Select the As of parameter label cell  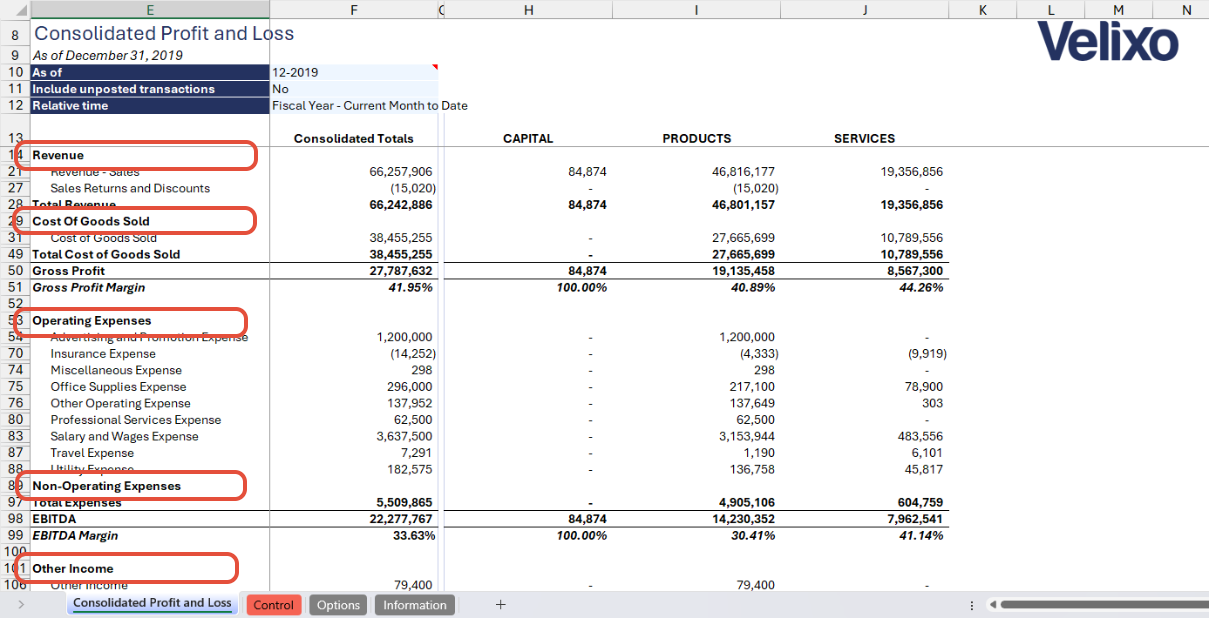[150, 72]
